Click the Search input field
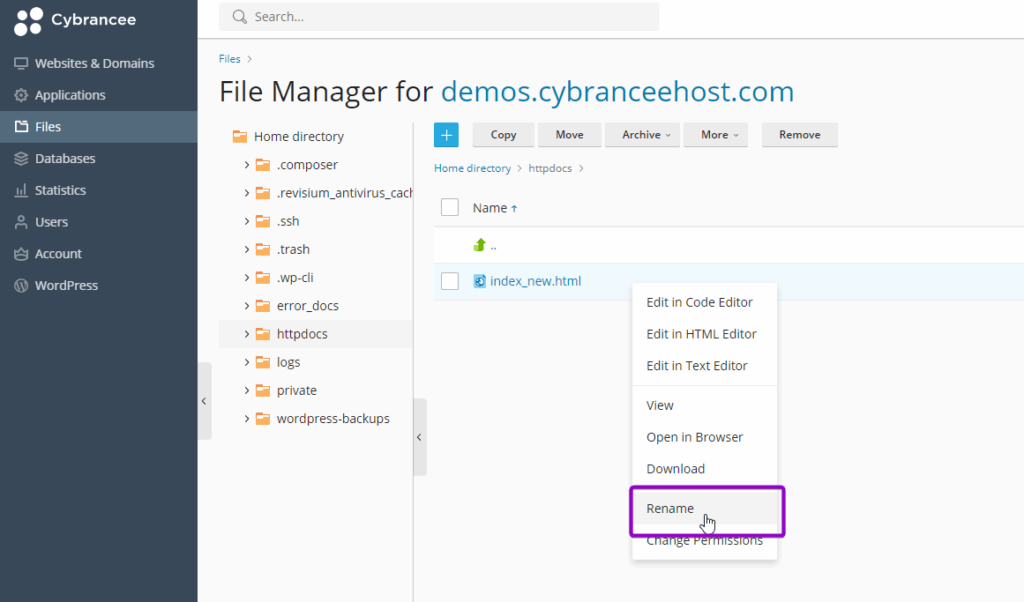This screenshot has width=1024, height=602. 439,16
